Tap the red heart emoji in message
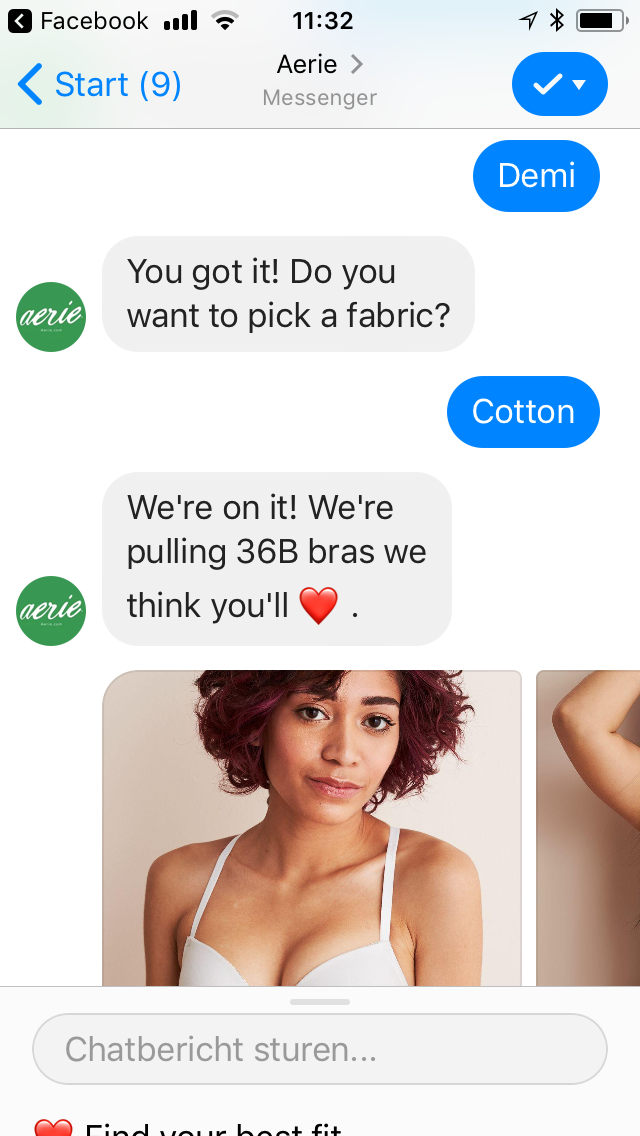This screenshot has width=640, height=1136. coord(319,606)
